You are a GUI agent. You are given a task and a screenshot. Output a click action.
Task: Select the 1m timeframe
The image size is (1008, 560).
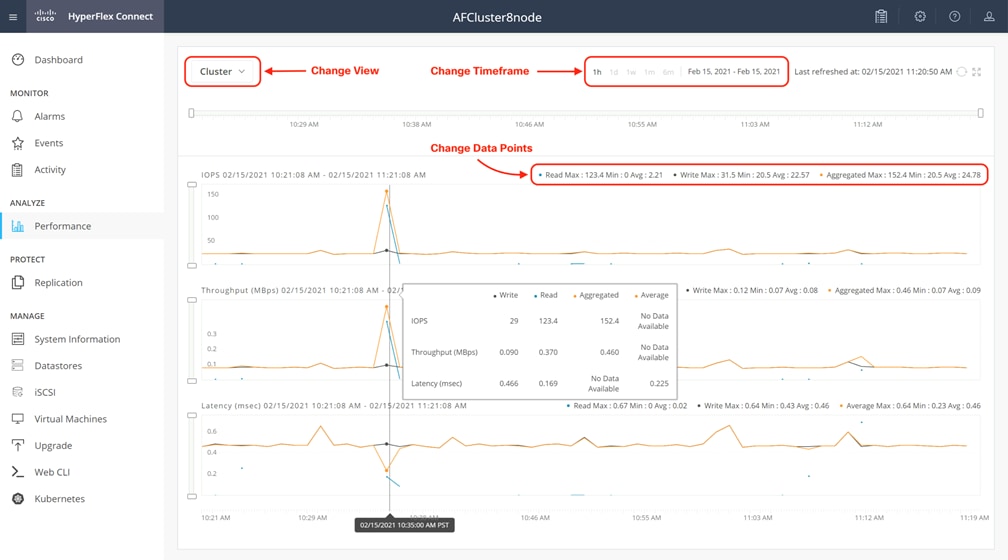649,72
